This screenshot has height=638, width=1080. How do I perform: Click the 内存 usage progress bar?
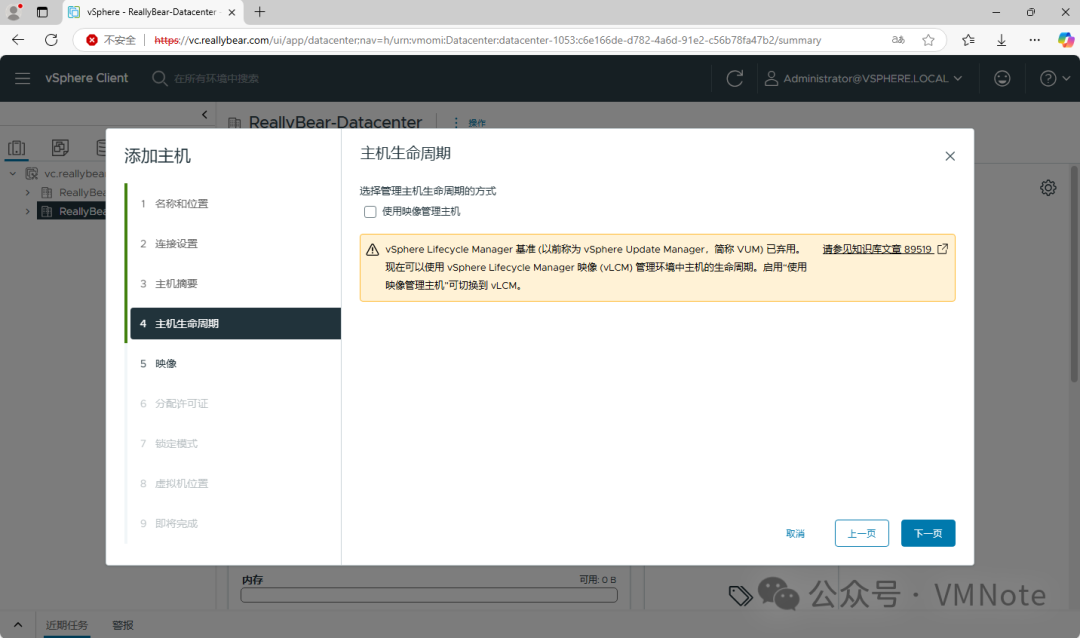pos(428,595)
